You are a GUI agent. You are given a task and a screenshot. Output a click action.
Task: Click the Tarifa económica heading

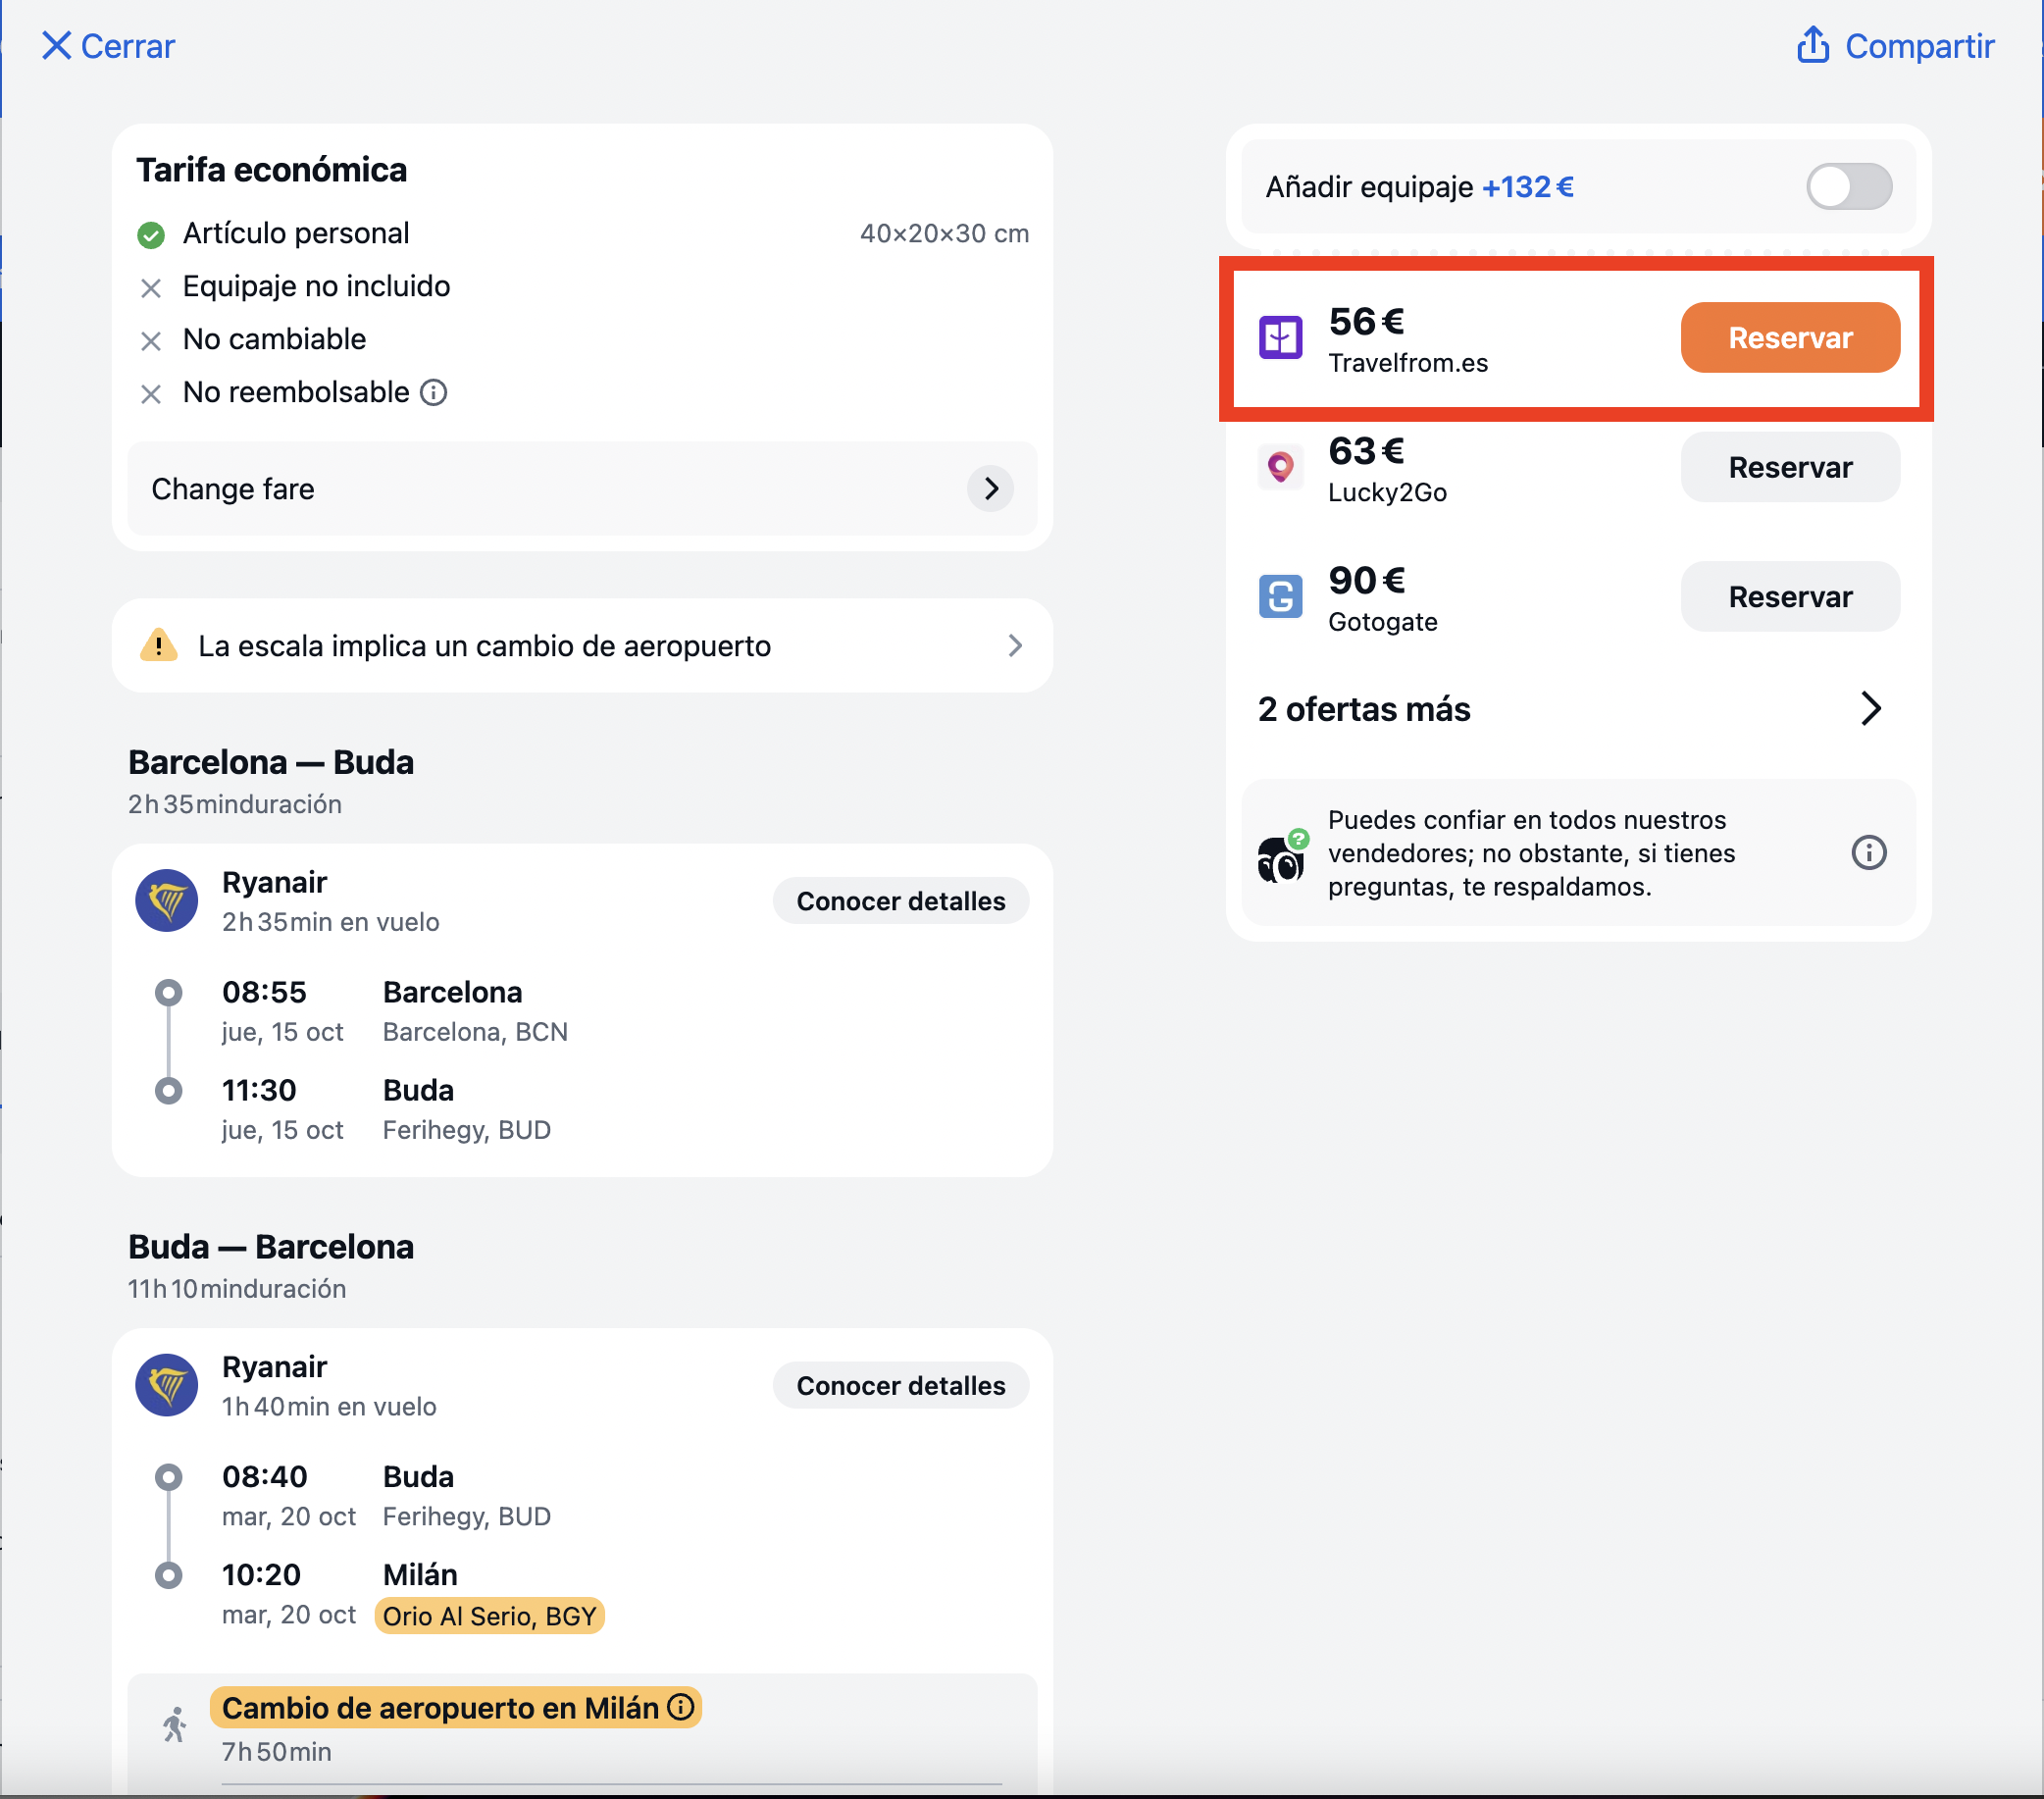pos(272,170)
